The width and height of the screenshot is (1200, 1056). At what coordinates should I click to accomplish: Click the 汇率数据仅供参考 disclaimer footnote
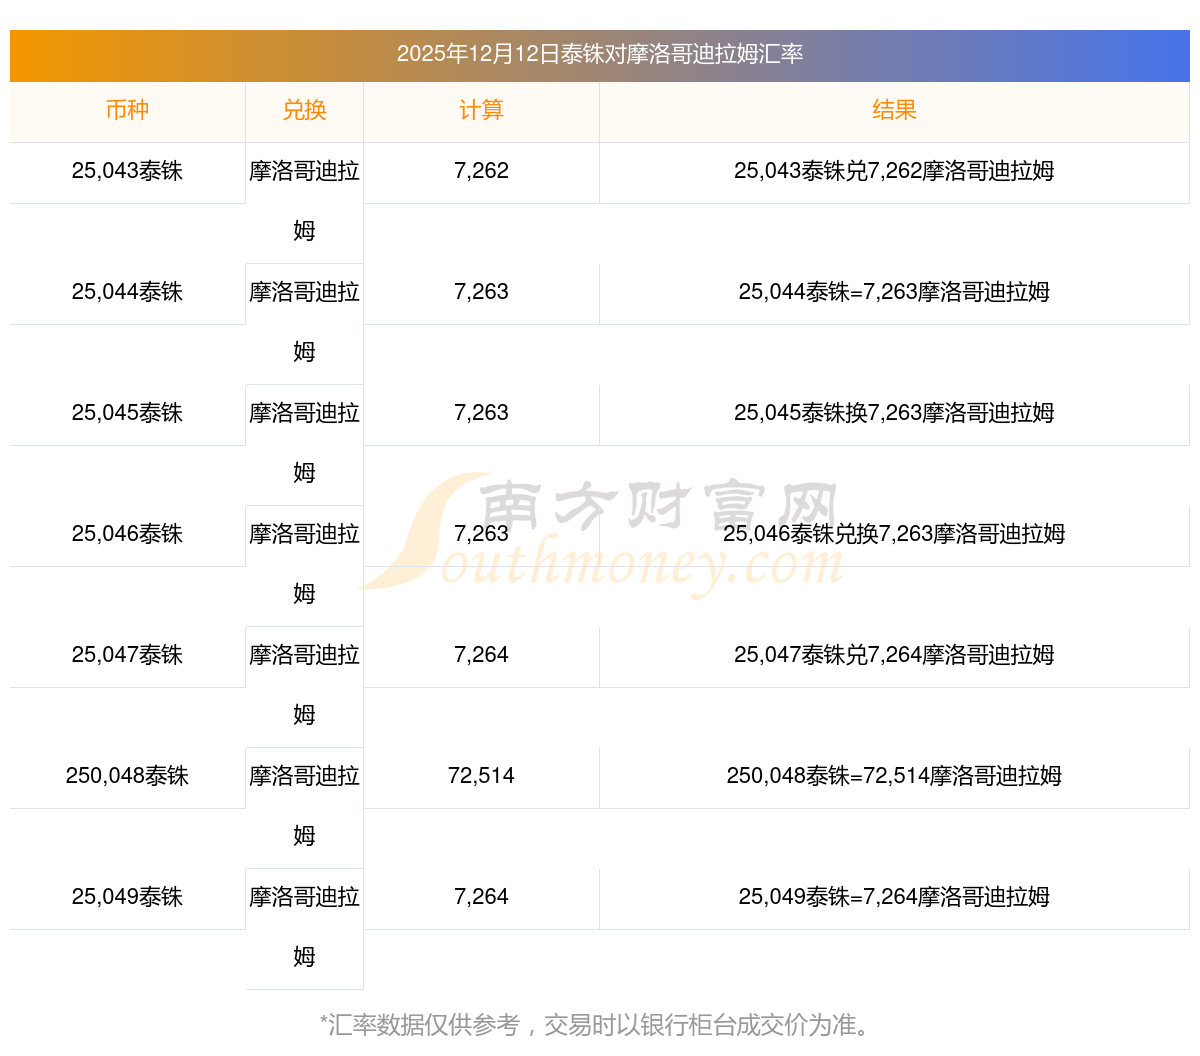(598, 1025)
